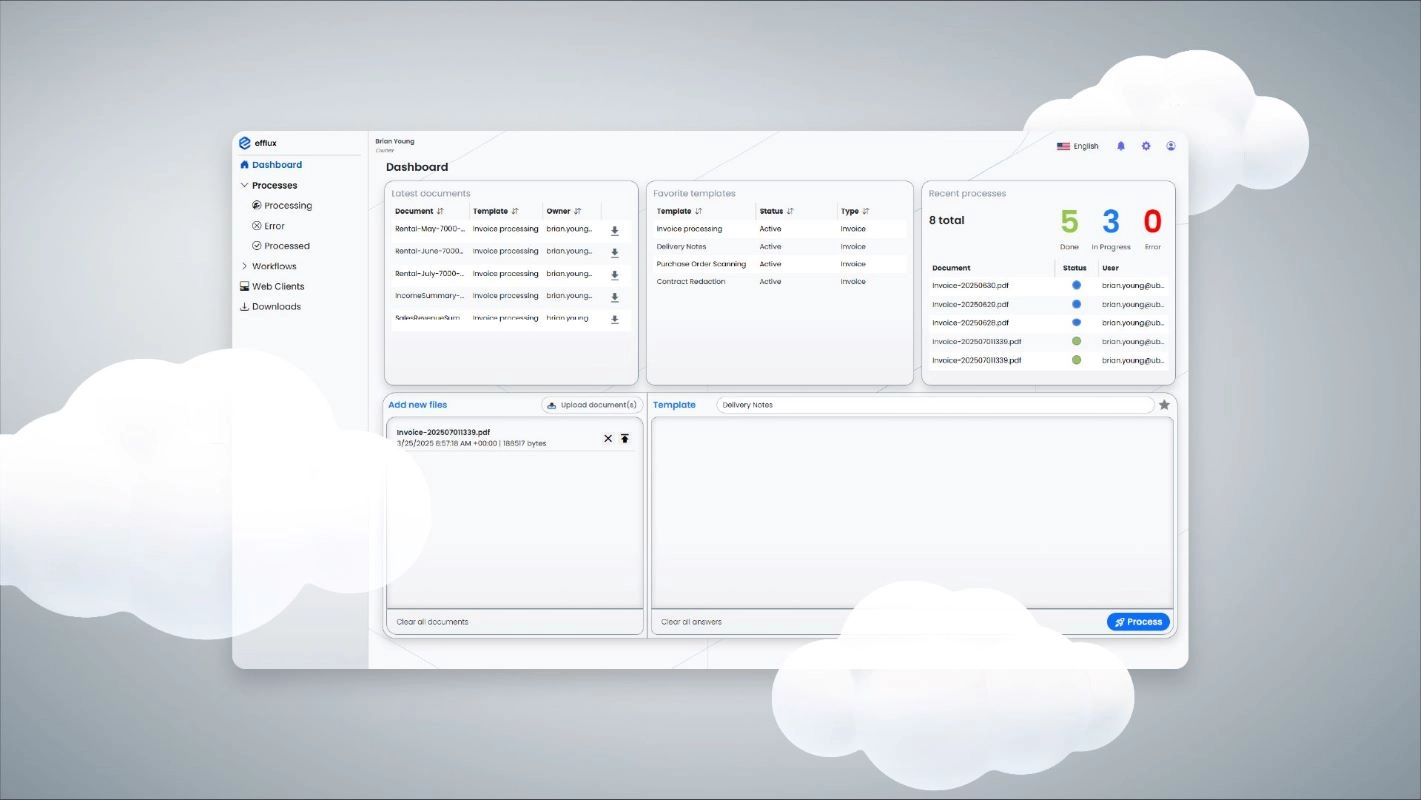The height and width of the screenshot is (800, 1421).
Task: Open the notifications bell icon
Action: 1120,145
